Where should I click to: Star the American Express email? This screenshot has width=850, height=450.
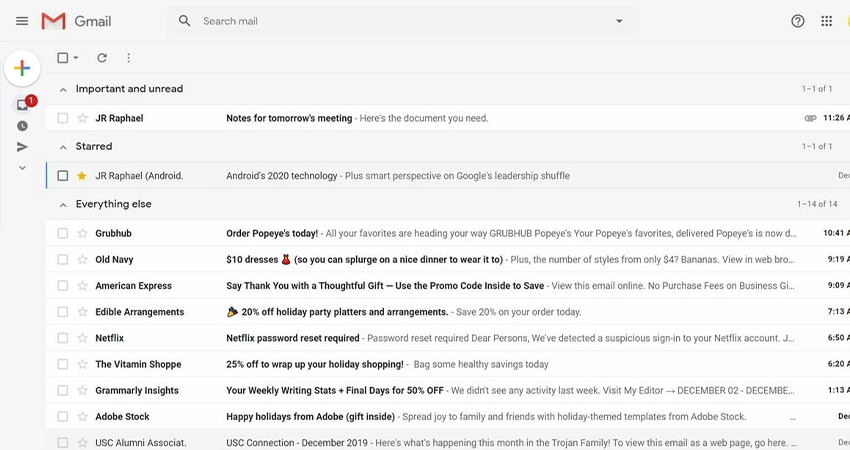point(82,285)
